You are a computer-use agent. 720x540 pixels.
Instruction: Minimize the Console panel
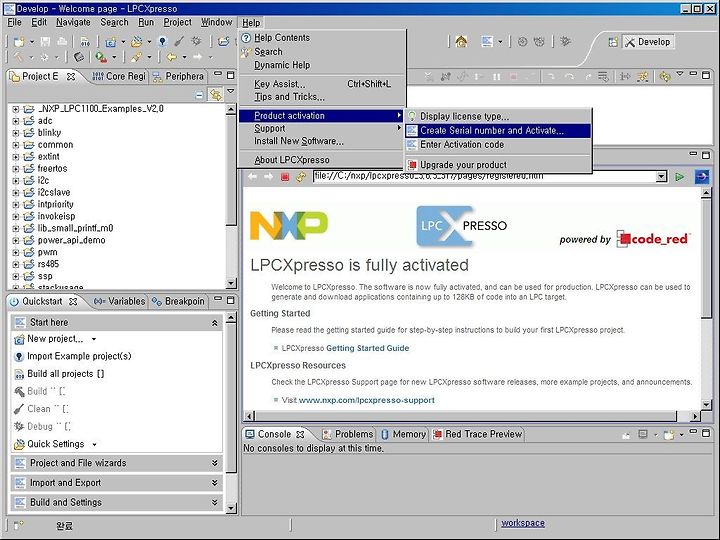click(x=693, y=433)
